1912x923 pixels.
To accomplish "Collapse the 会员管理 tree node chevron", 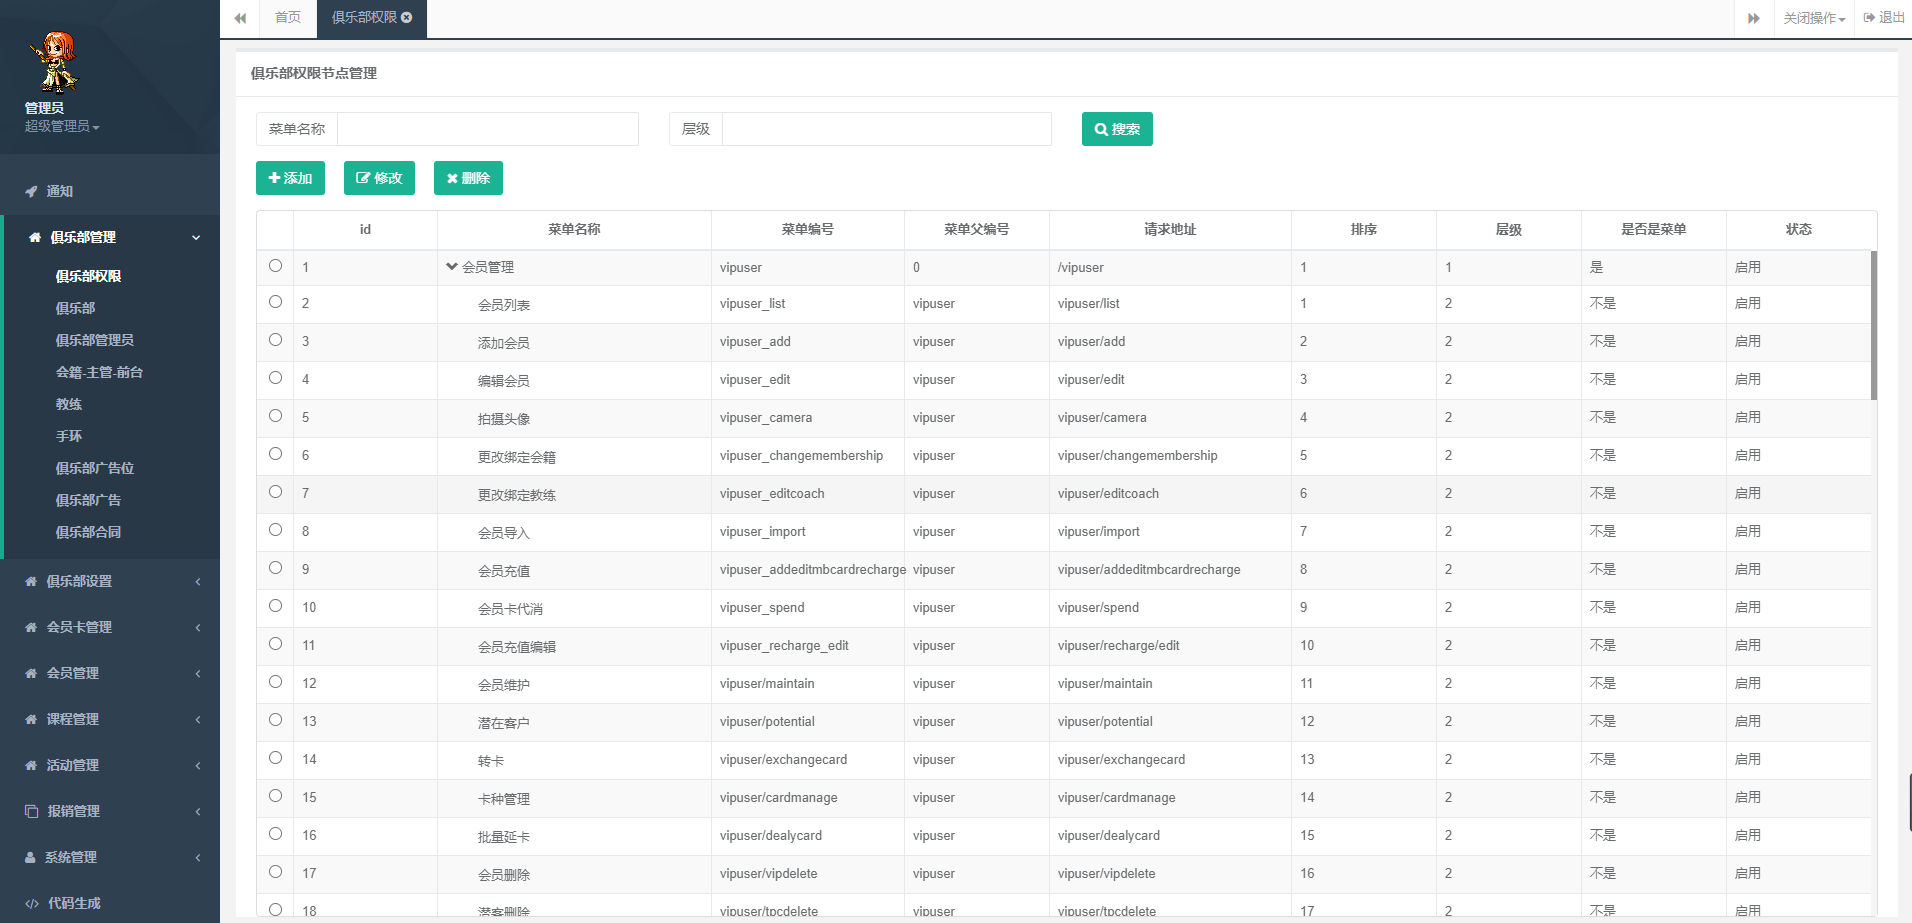I will pyautogui.click(x=452, y=267).
